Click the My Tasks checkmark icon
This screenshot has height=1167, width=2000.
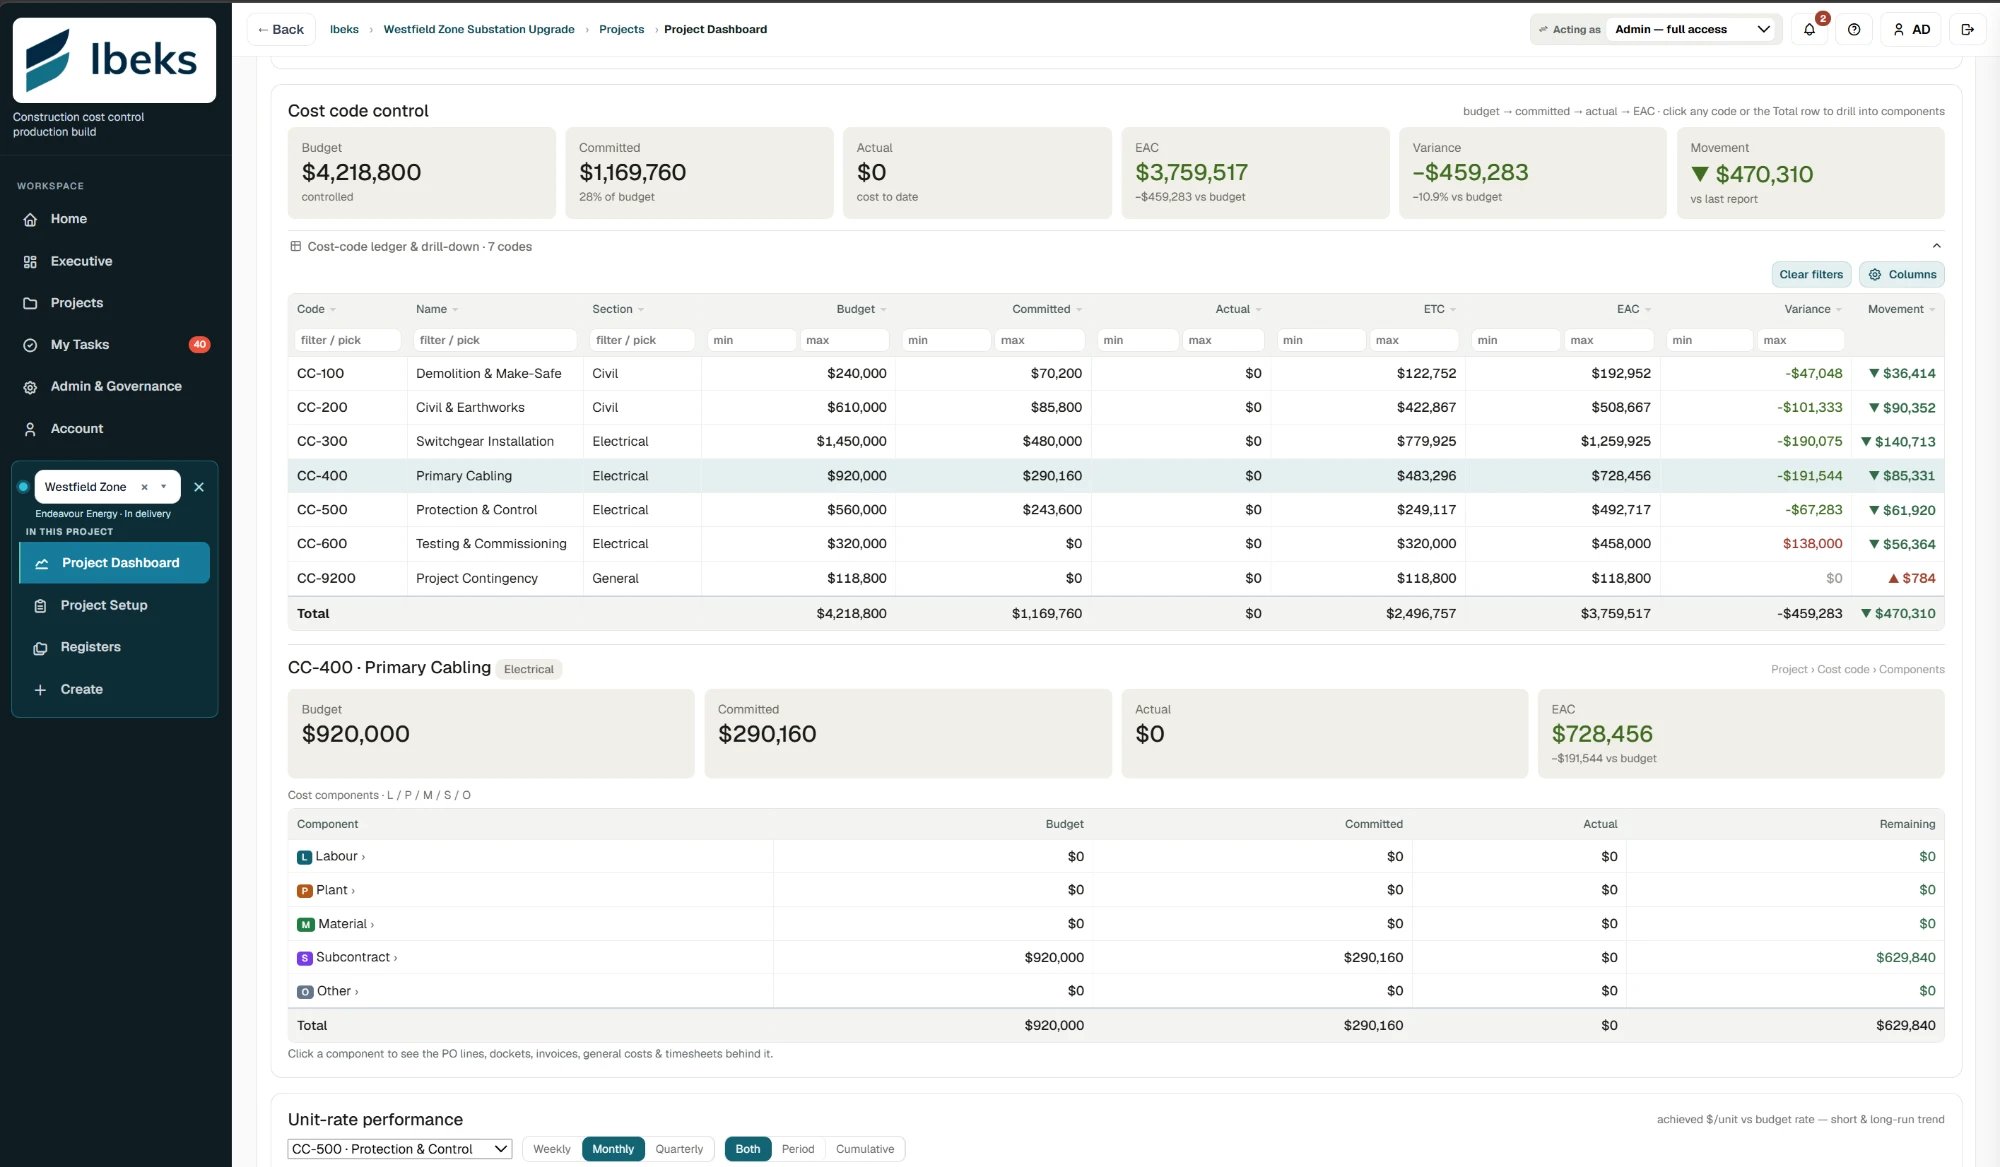(30, 345)
